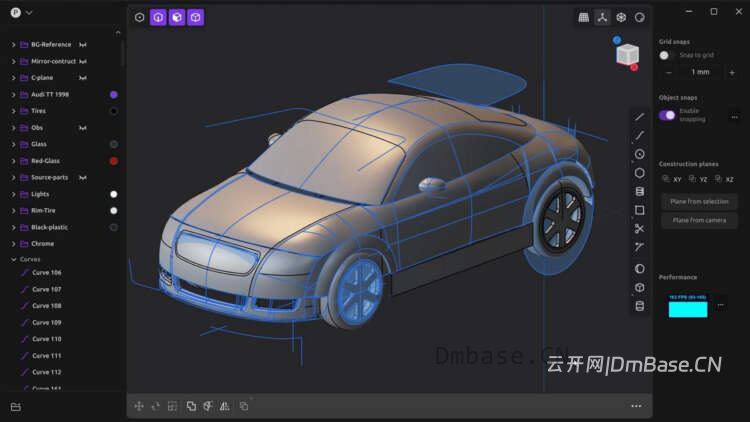Viewport: 750px width, 422px height.
Task: Activate the Scale tool in bottom toolbar
Action: click(x=172, y=406)
